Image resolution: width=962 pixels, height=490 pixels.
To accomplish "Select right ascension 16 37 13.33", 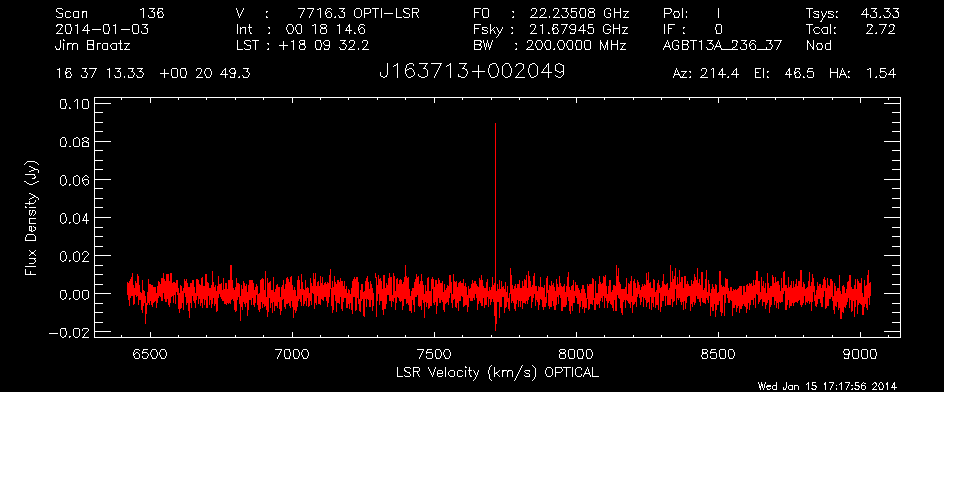I will pos(100,74).
